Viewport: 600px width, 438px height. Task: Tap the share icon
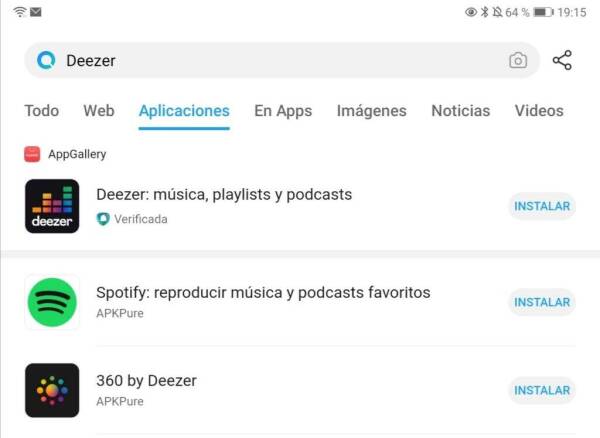click(562, 60)
